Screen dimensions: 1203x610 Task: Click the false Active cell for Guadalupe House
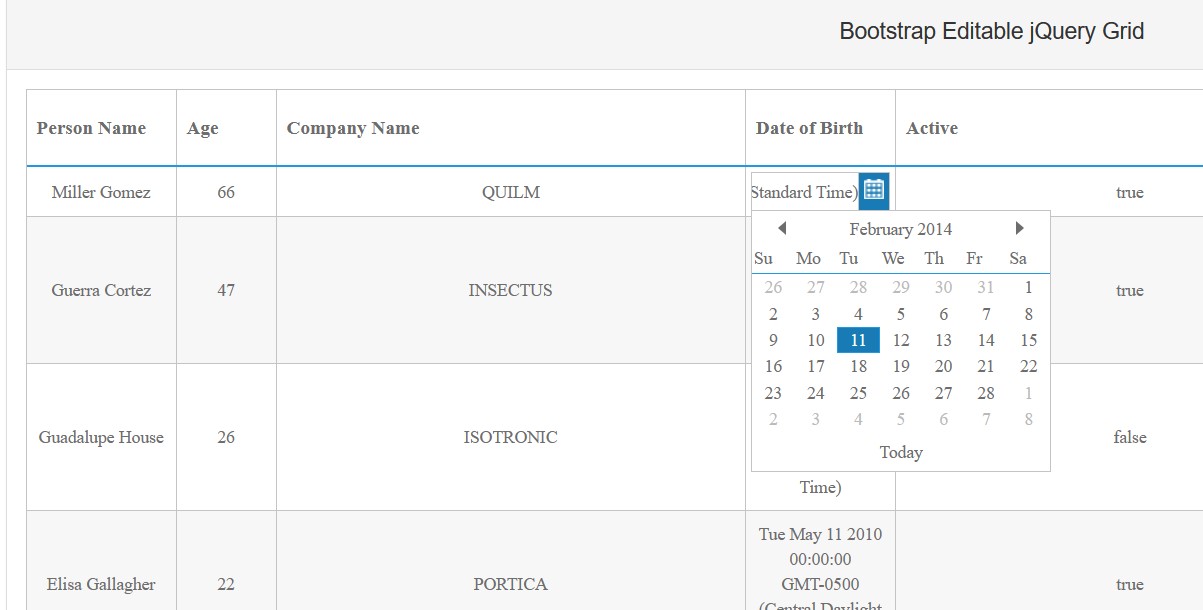pos(1129,437)
